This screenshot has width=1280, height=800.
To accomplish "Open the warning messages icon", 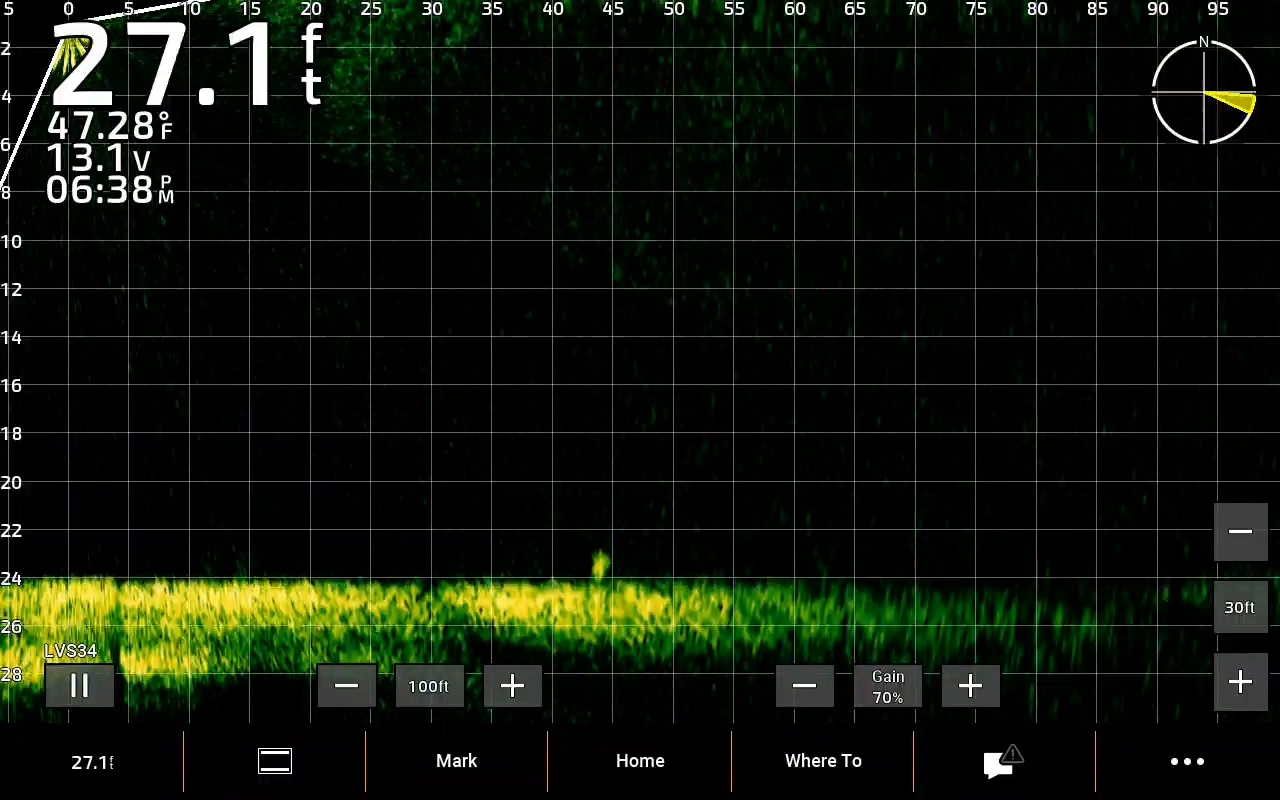I will coord(1004,761).
